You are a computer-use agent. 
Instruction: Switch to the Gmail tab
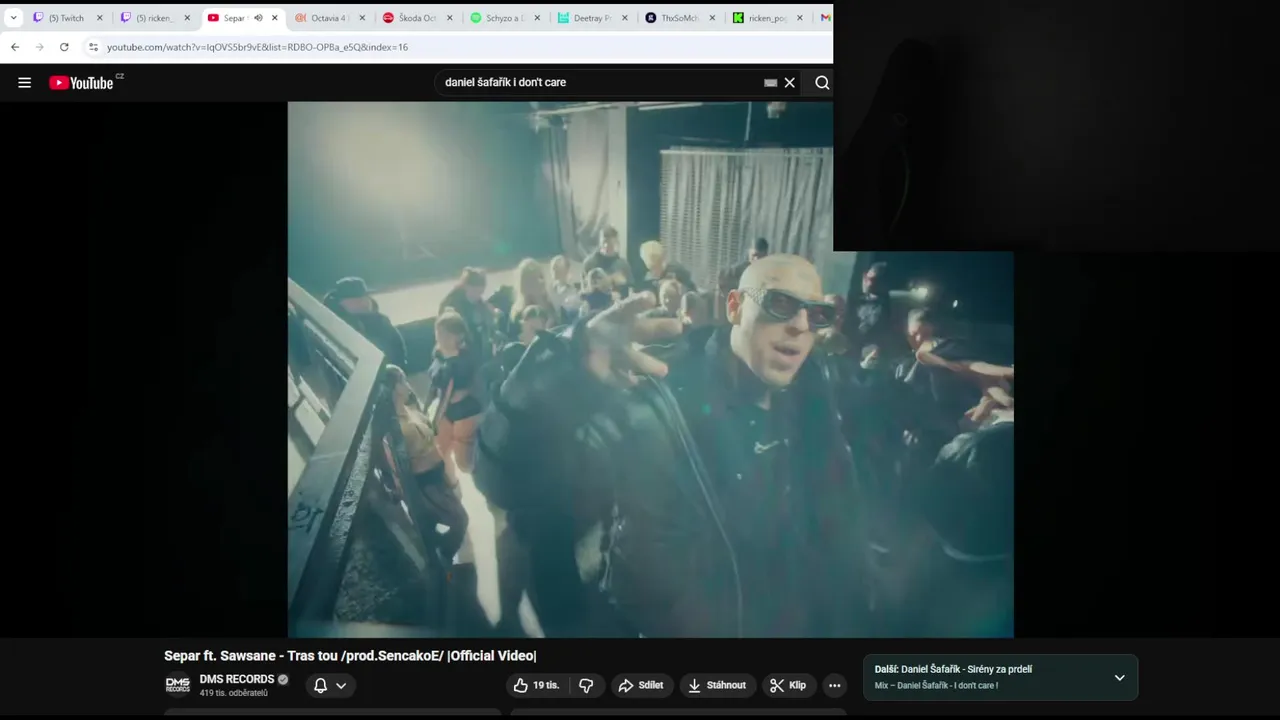825,18
